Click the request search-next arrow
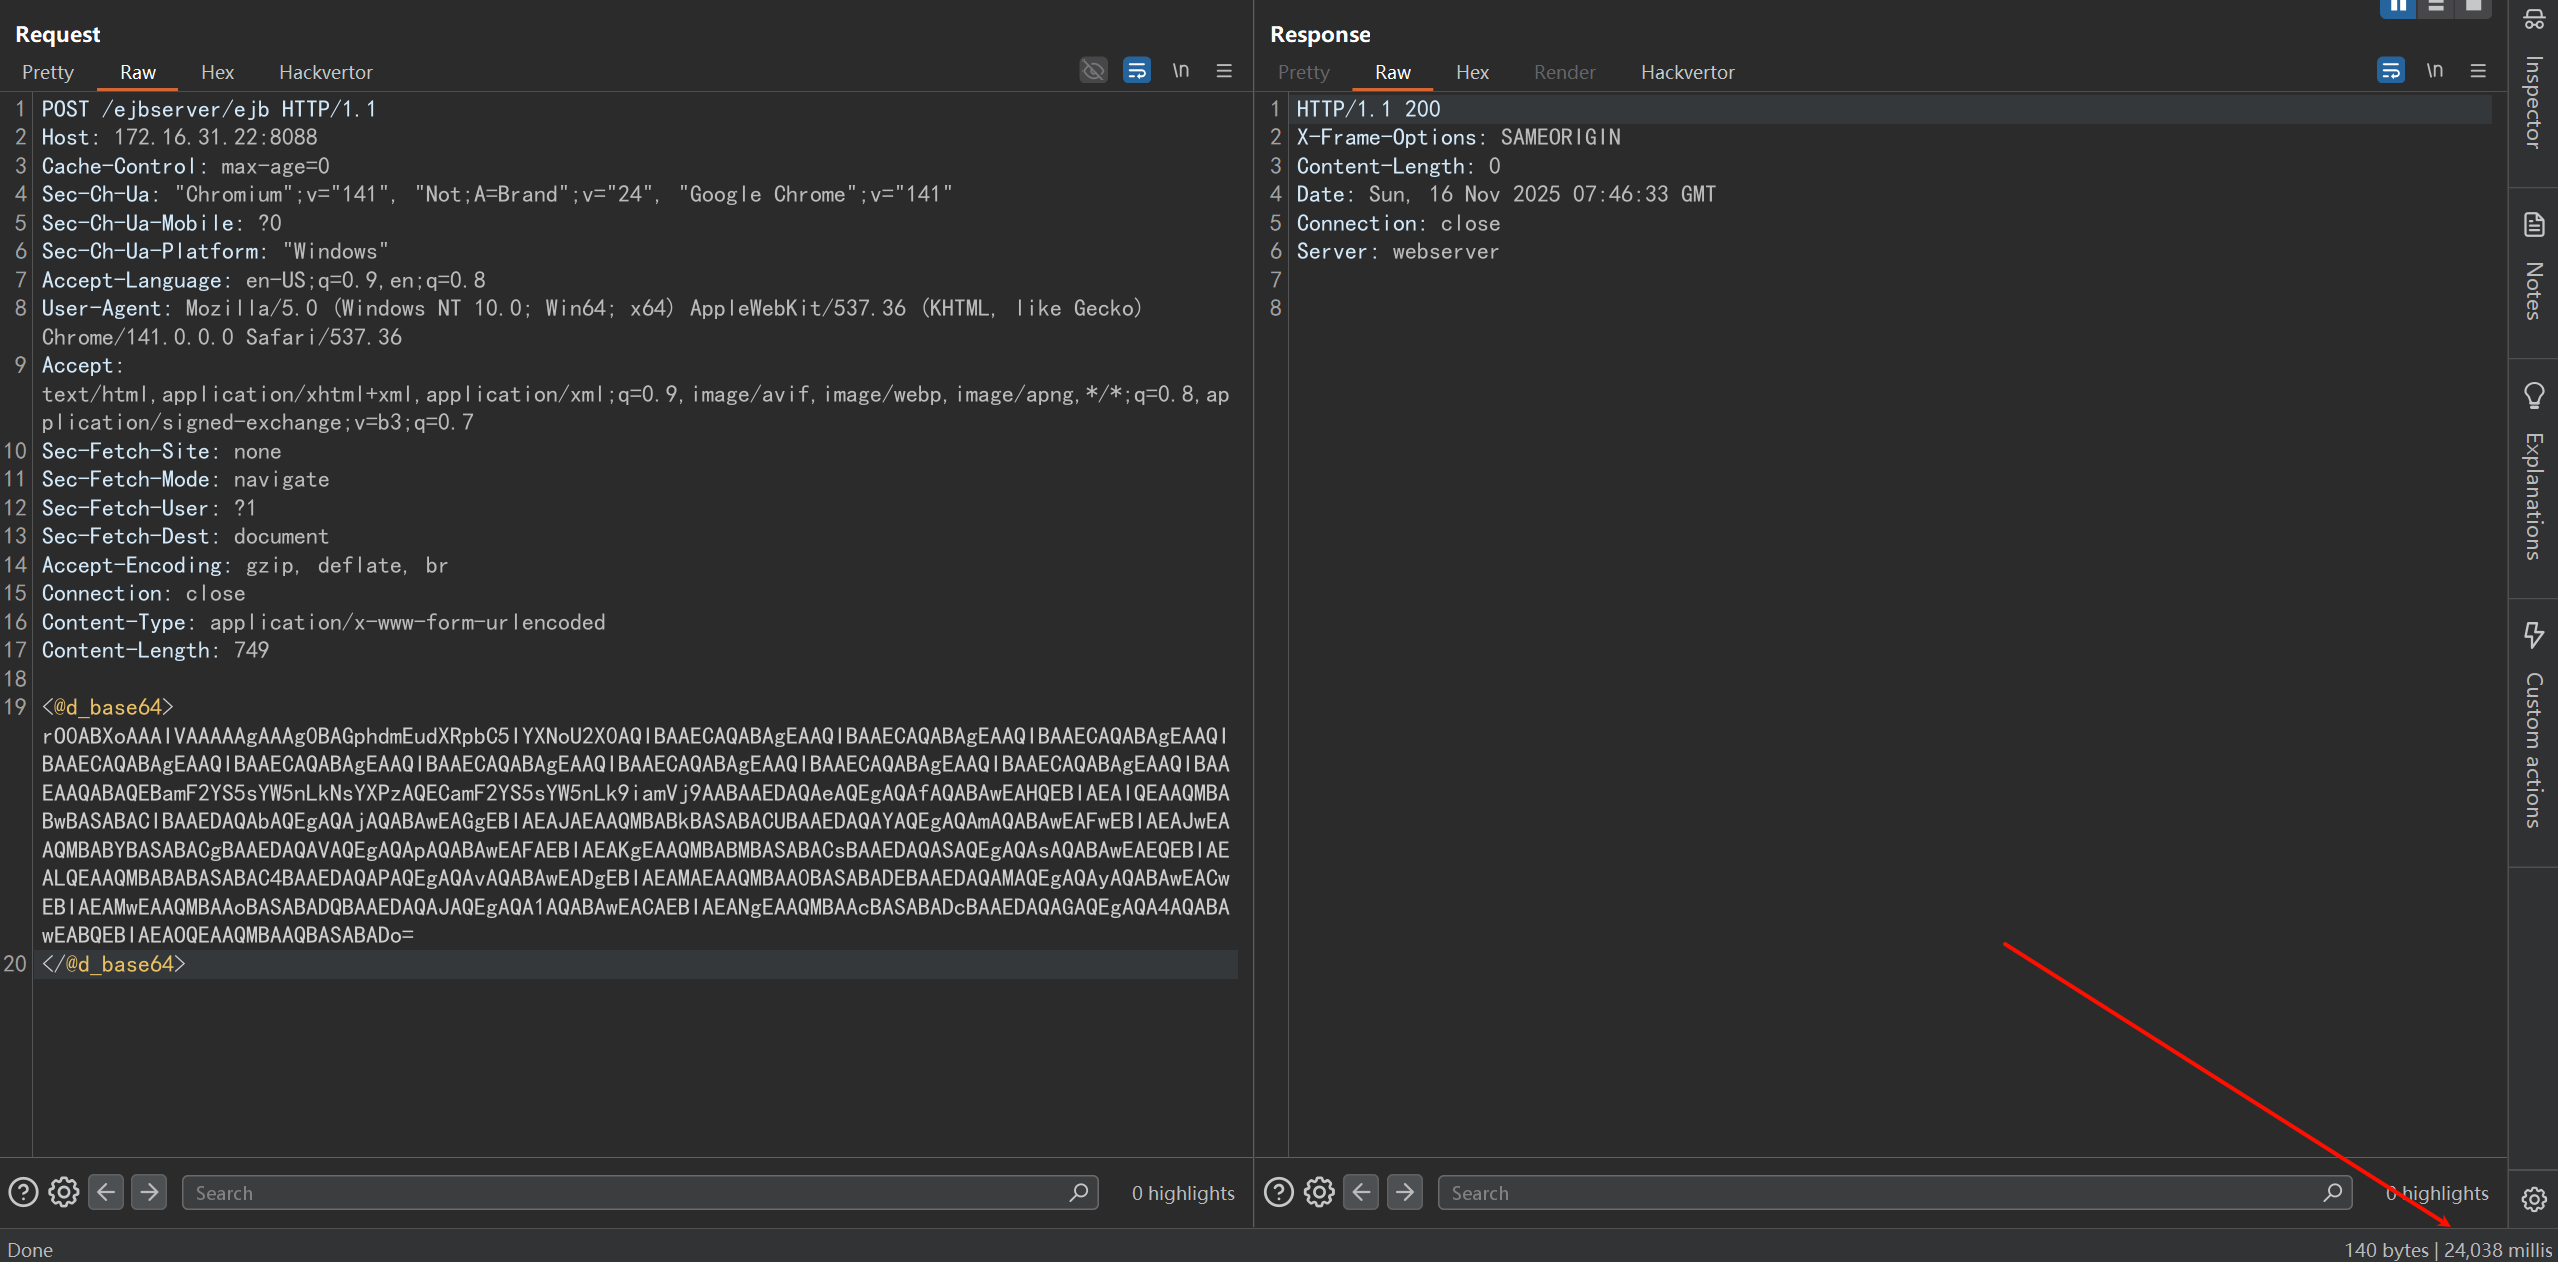Screen dimensions: 2558x1262 149,1192
